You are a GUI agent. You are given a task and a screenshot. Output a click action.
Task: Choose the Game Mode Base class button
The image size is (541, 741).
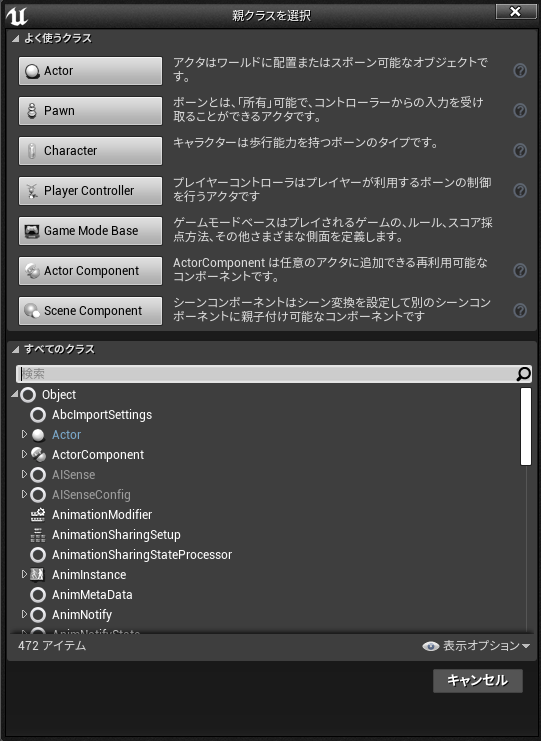pos(90,231)
